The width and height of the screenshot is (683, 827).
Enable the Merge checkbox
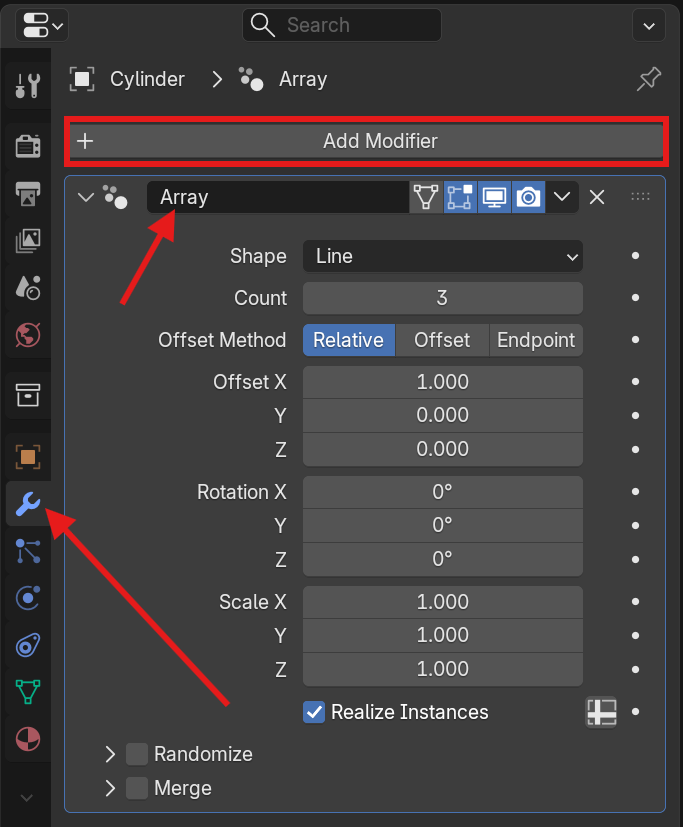click(x=137, y=788)
